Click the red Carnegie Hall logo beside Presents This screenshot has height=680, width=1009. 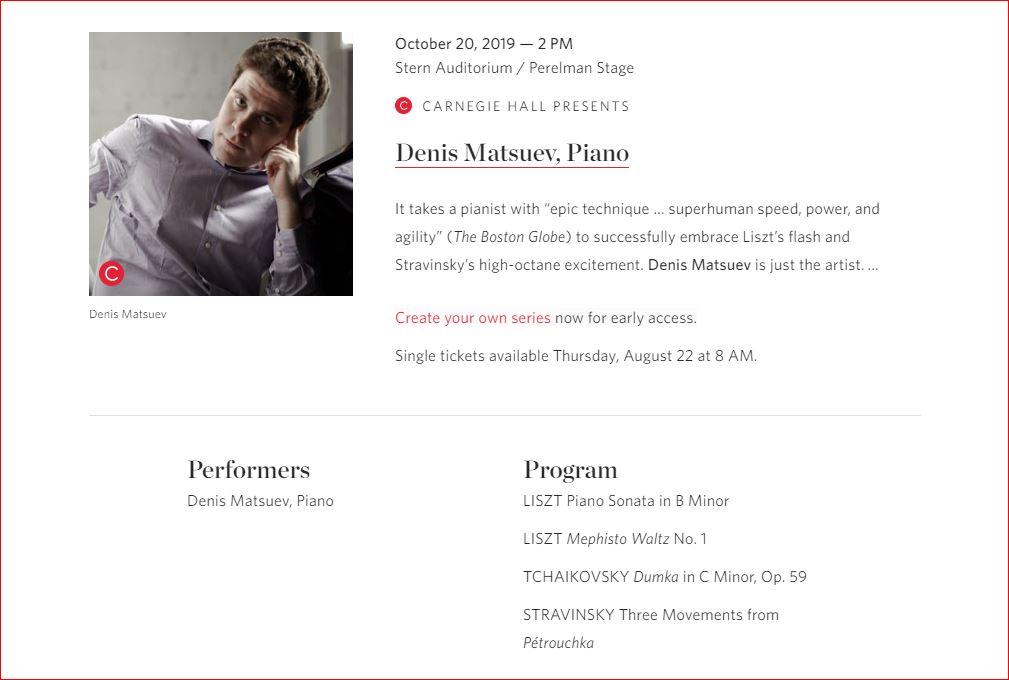coord(403,106)
